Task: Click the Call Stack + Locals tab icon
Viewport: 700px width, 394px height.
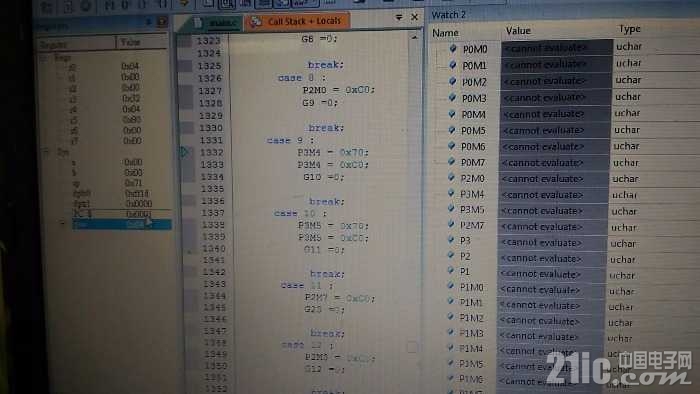Action: [x=256, y=21]
